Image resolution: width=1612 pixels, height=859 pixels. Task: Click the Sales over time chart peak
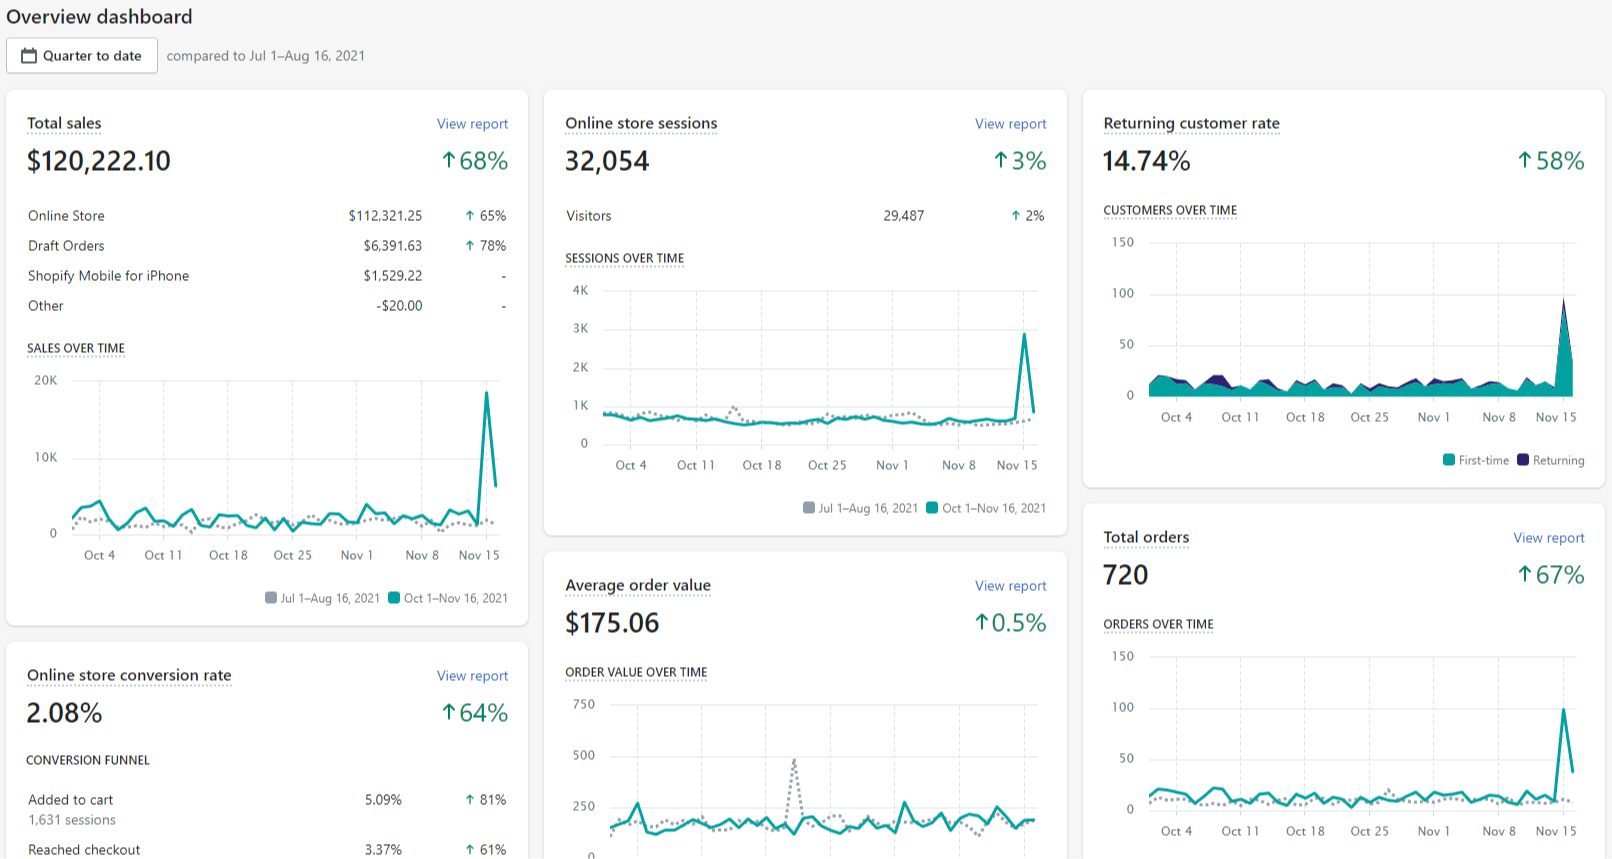pos(487,393)
